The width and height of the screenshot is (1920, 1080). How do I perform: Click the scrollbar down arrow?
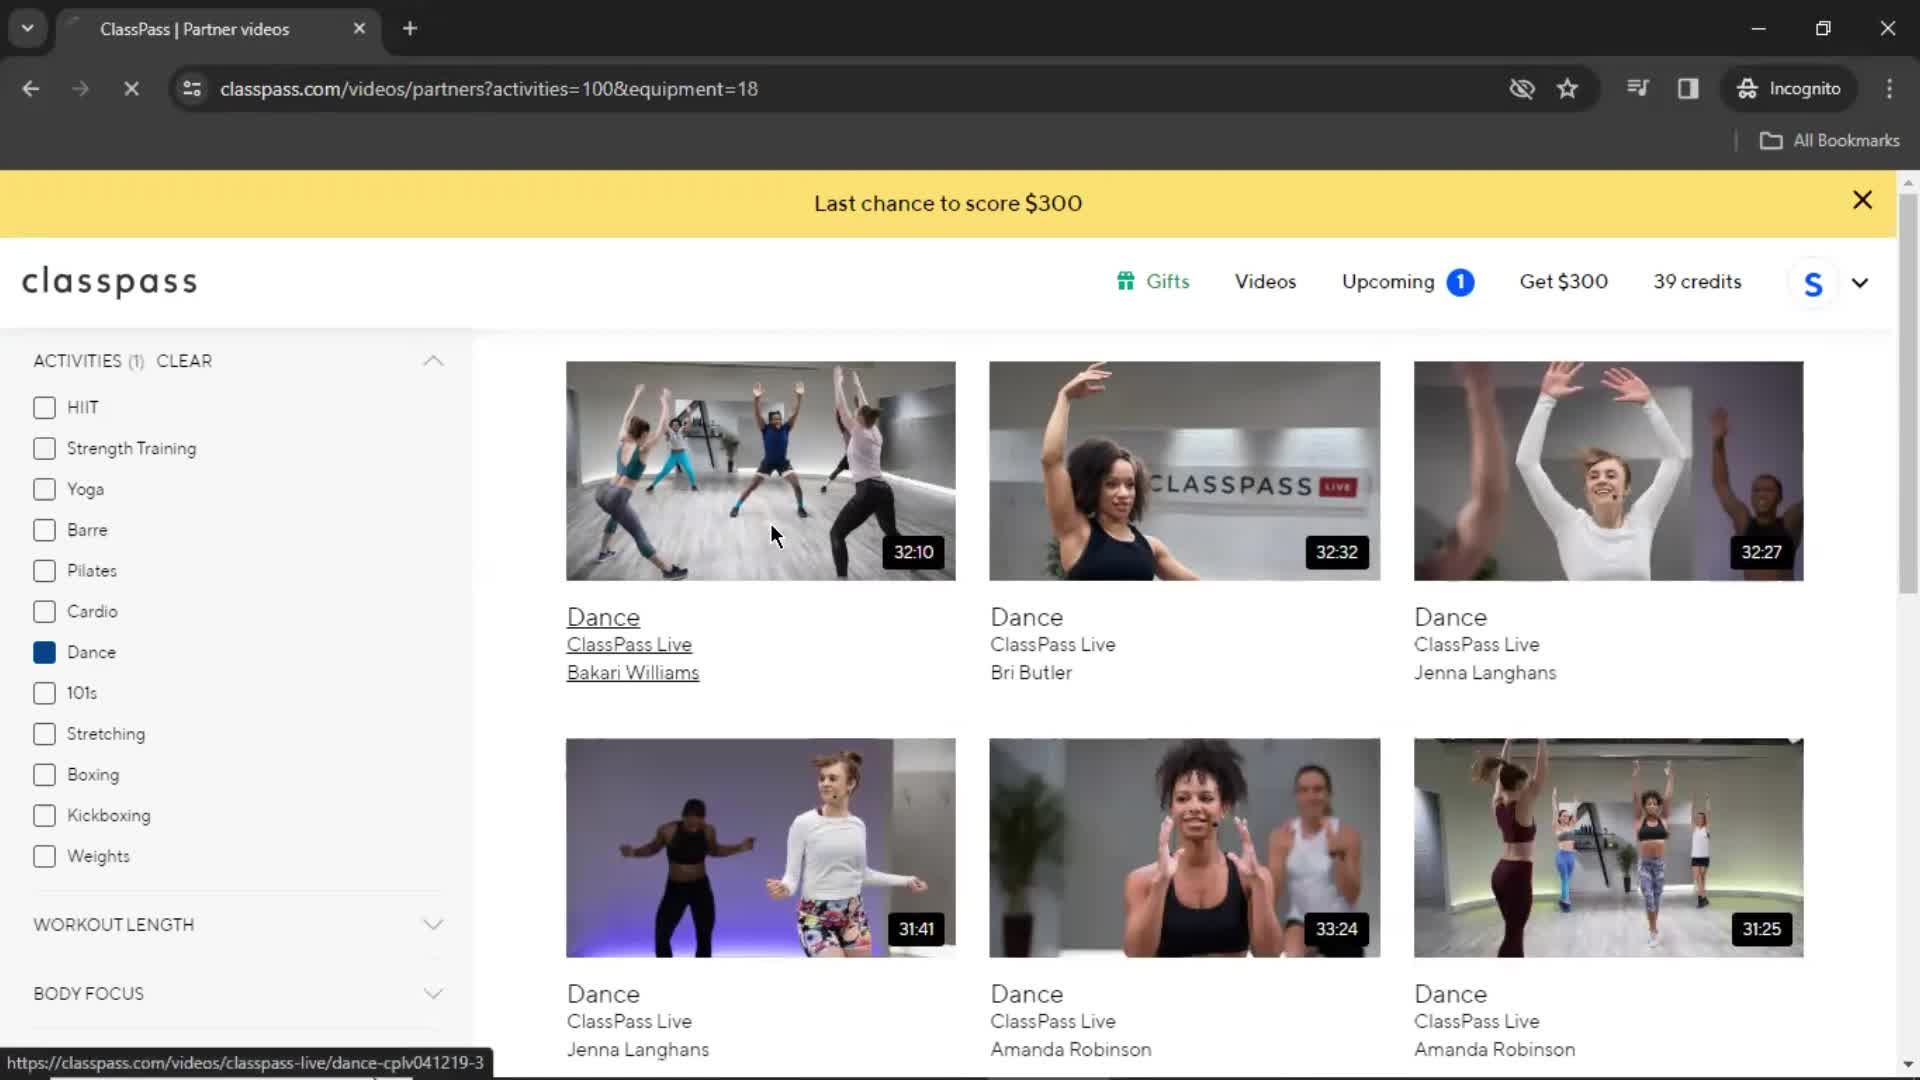1908,1066
